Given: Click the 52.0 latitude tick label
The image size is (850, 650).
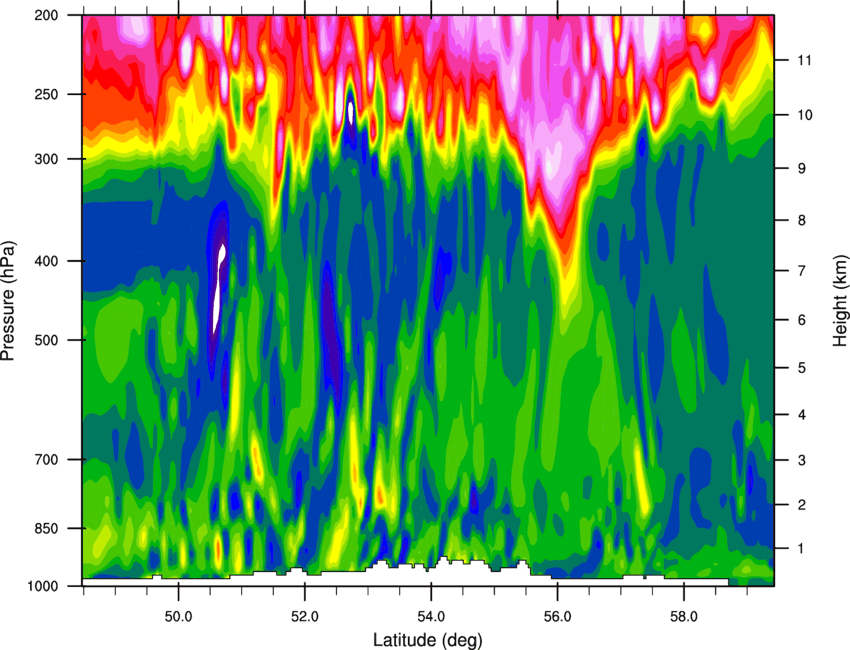Looking at the screenshot, I should point(305,617).
